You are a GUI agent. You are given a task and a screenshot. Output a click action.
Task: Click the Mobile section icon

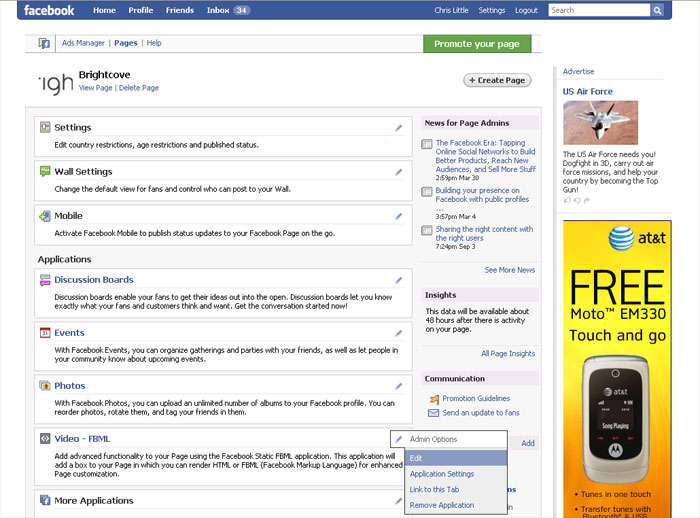point(45,216)
